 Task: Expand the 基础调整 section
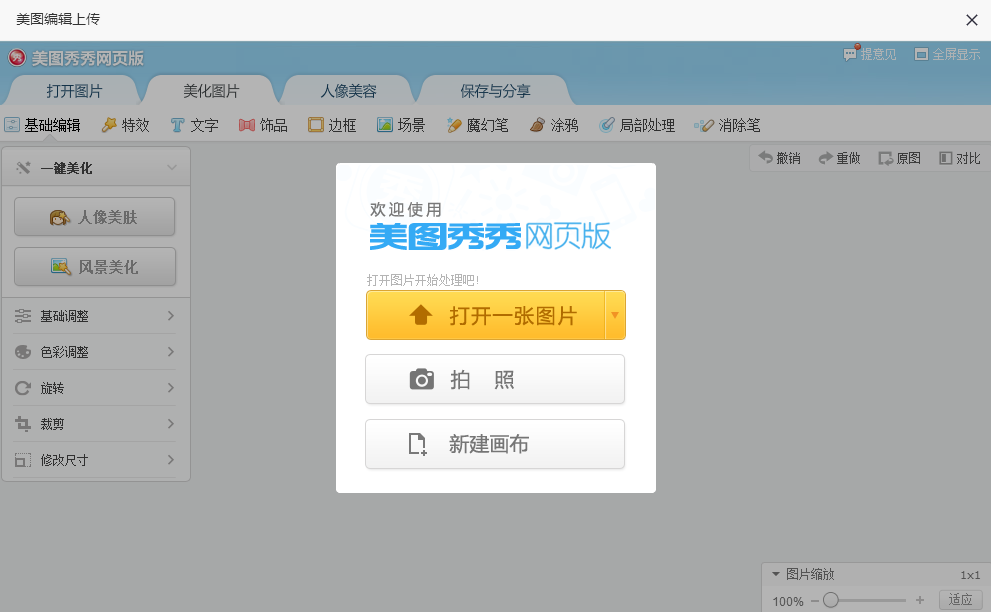[x=95, y=316]
